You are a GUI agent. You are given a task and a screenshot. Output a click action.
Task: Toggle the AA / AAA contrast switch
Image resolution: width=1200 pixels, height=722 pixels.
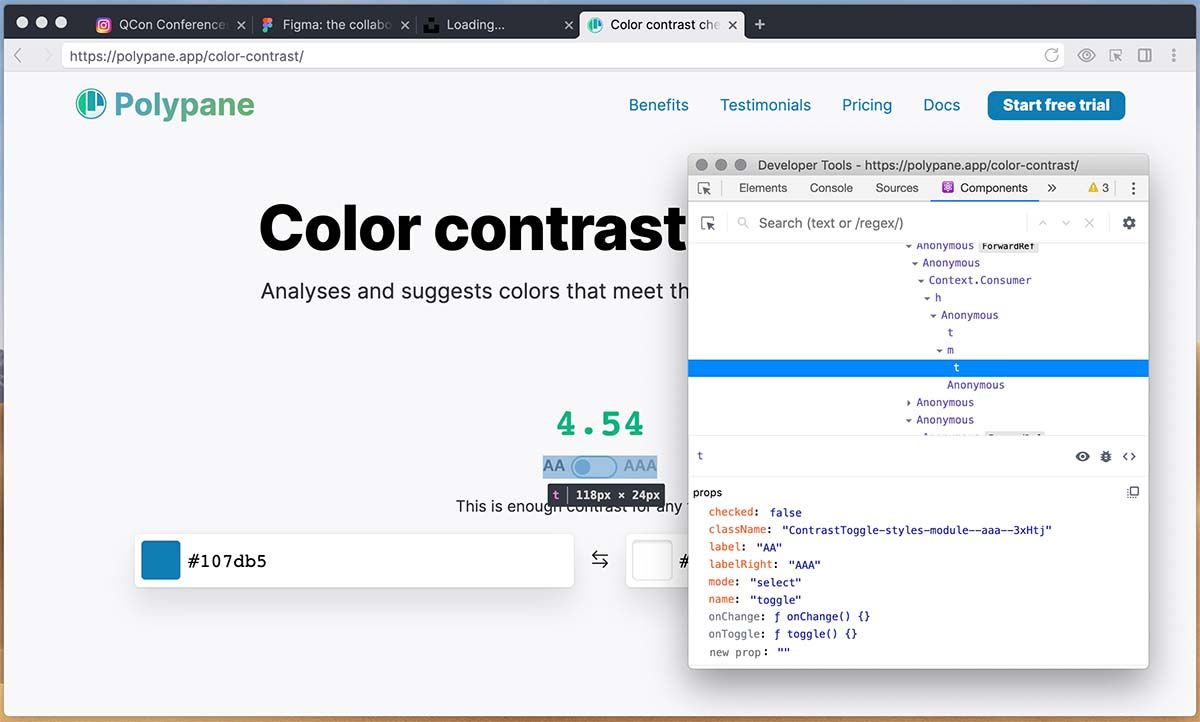pos(594,466)
